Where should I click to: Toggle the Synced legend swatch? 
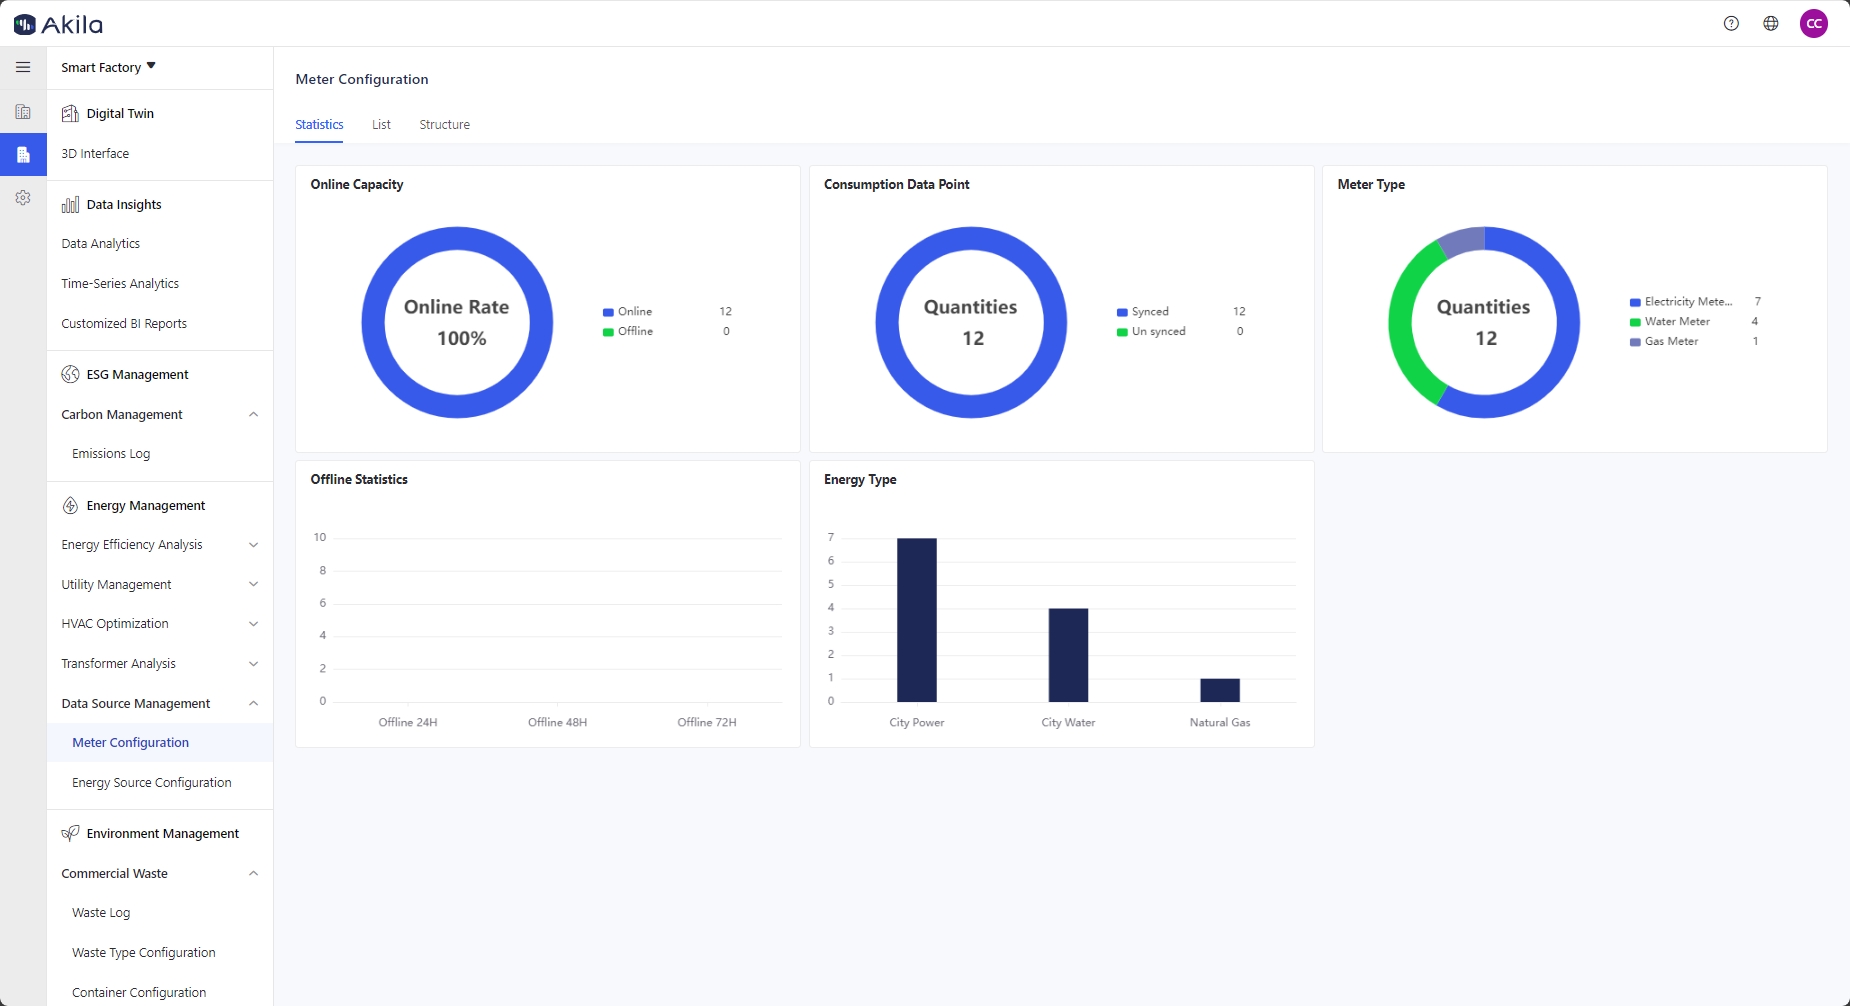click(x=1122, y=312)
